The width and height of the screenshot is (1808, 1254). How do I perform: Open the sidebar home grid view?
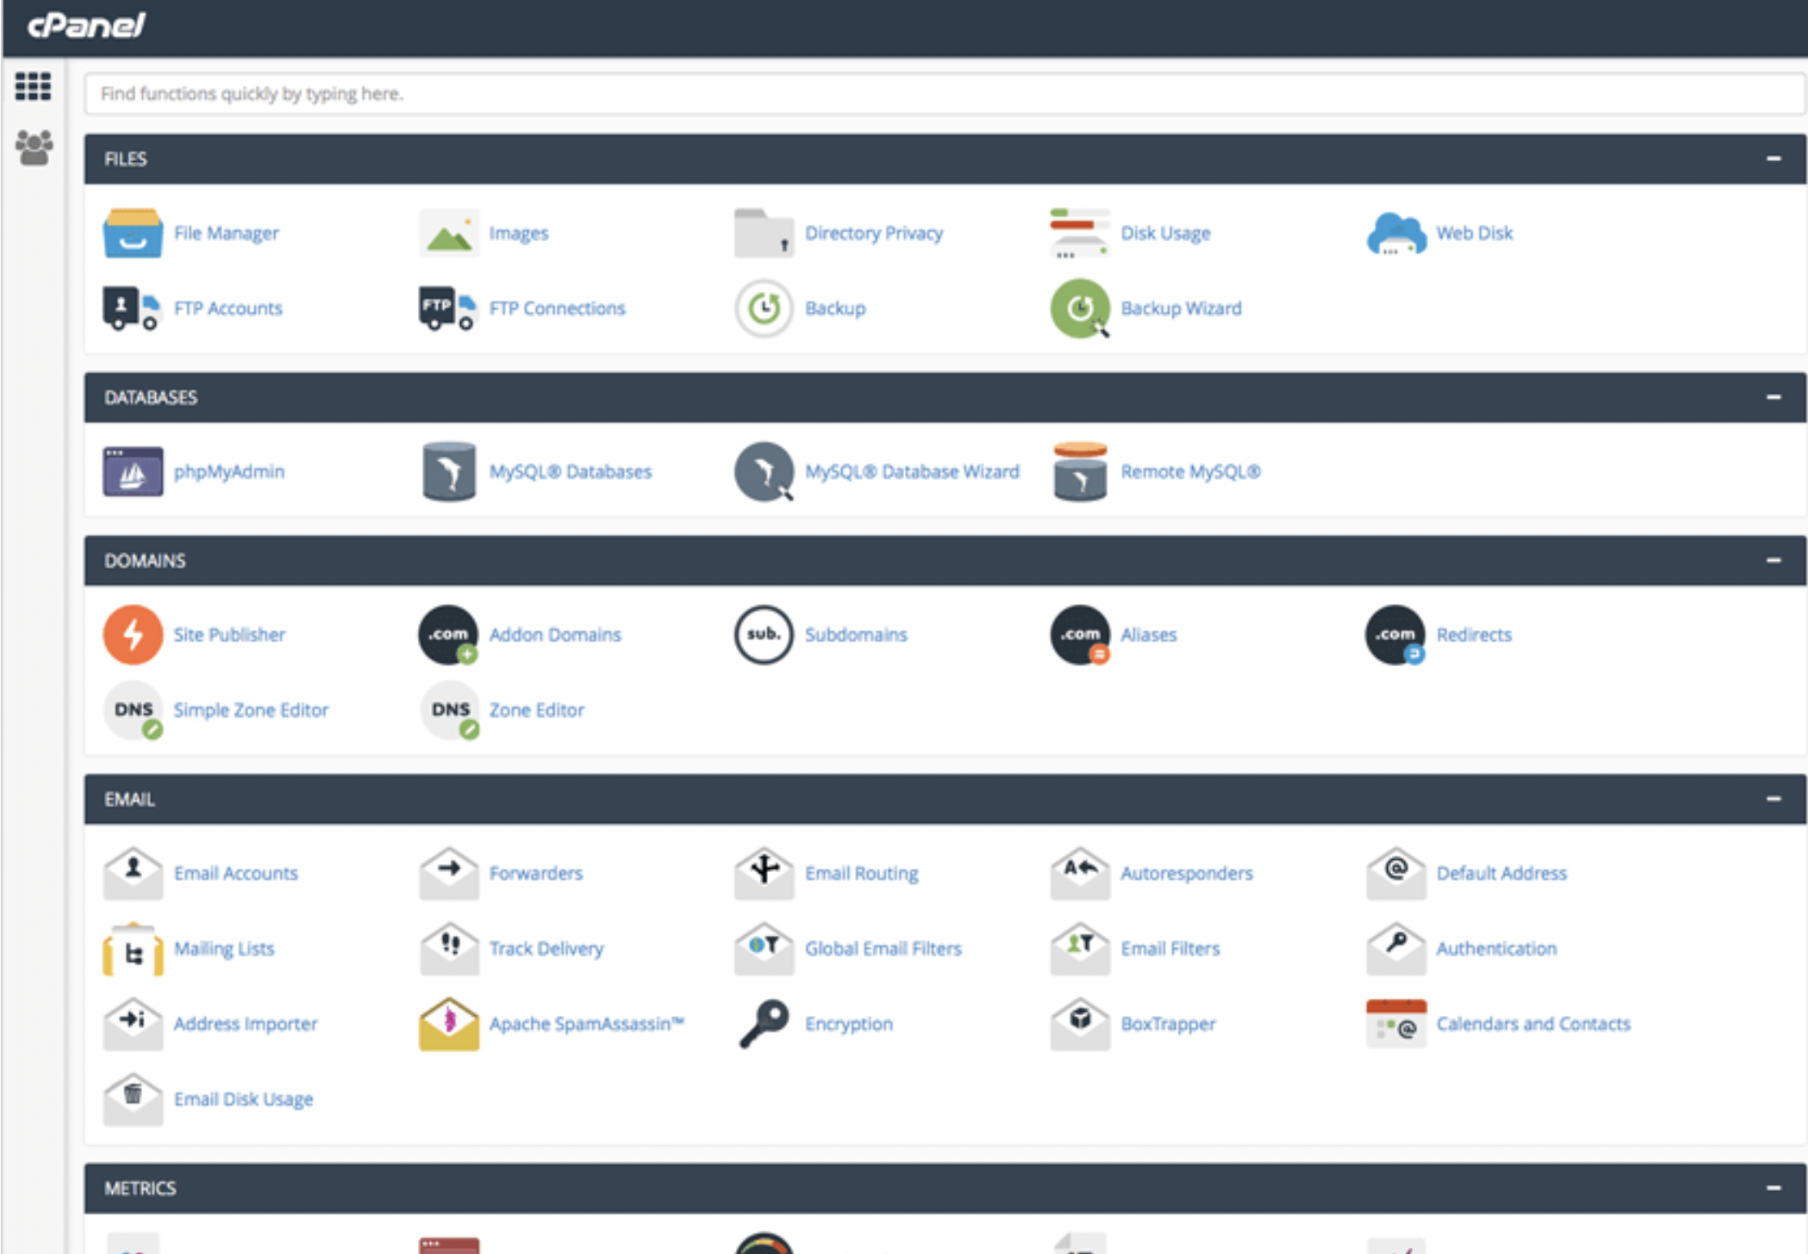click(x=33, y=87)
